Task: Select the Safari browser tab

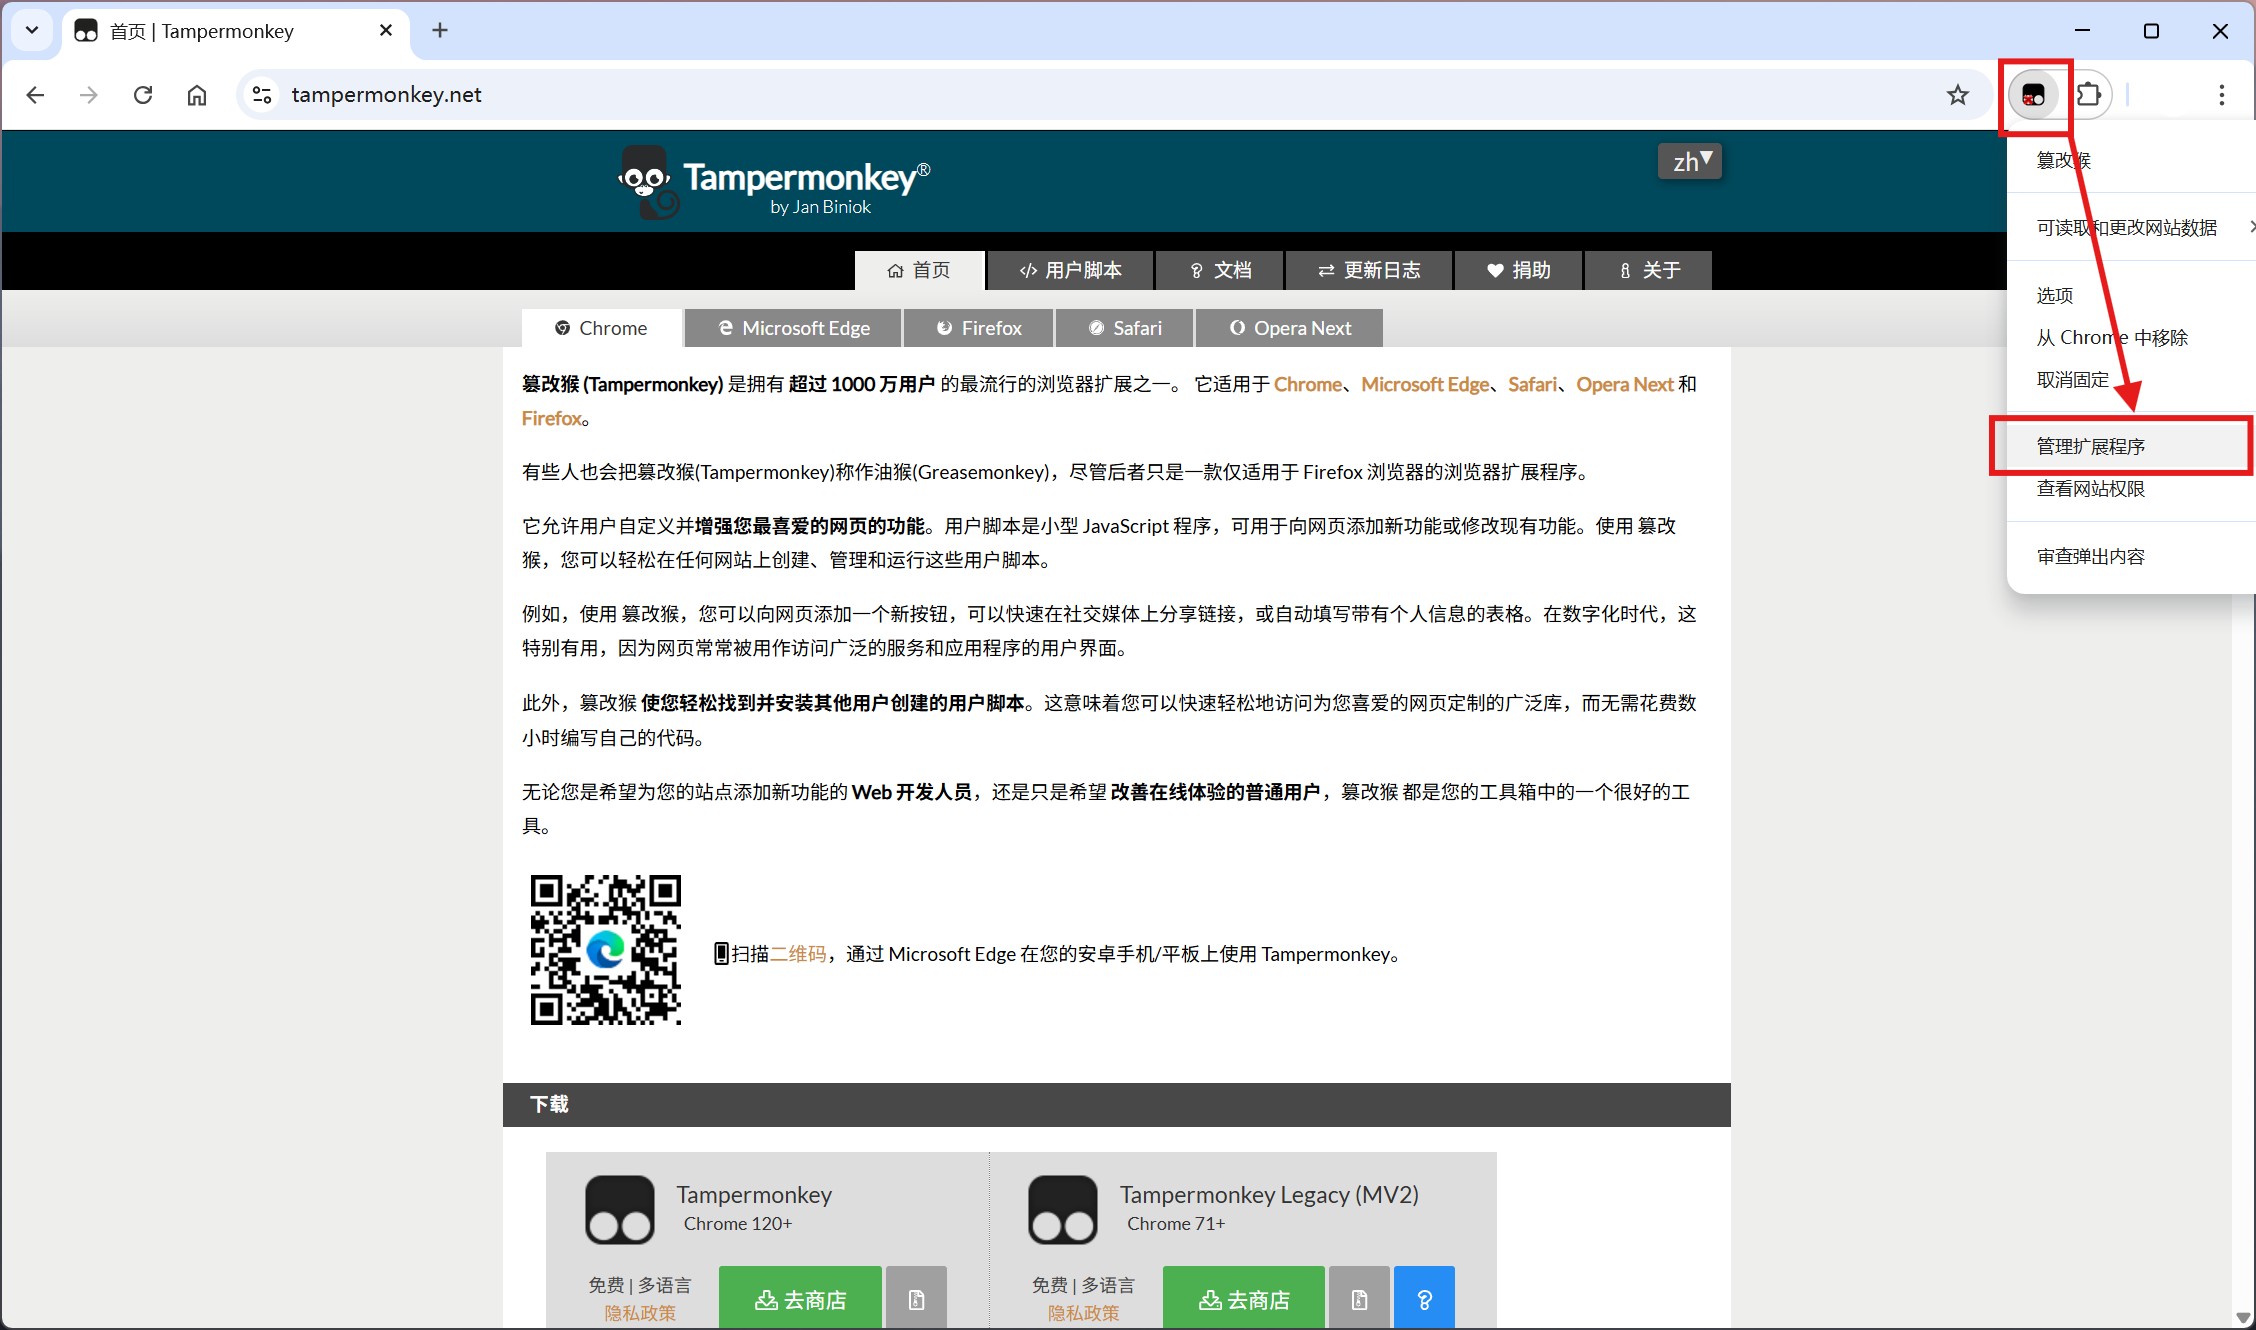Action: coord(1125,328)
